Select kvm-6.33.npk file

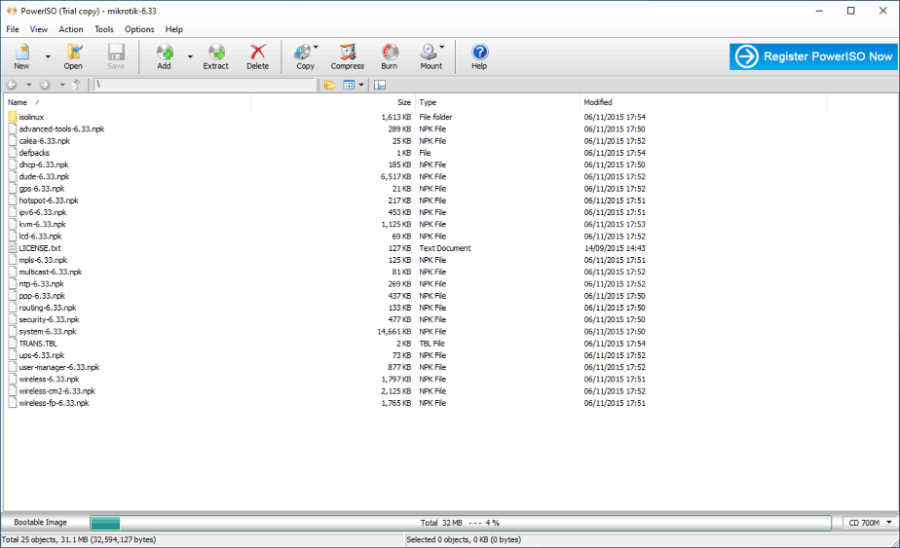[42, 224]
